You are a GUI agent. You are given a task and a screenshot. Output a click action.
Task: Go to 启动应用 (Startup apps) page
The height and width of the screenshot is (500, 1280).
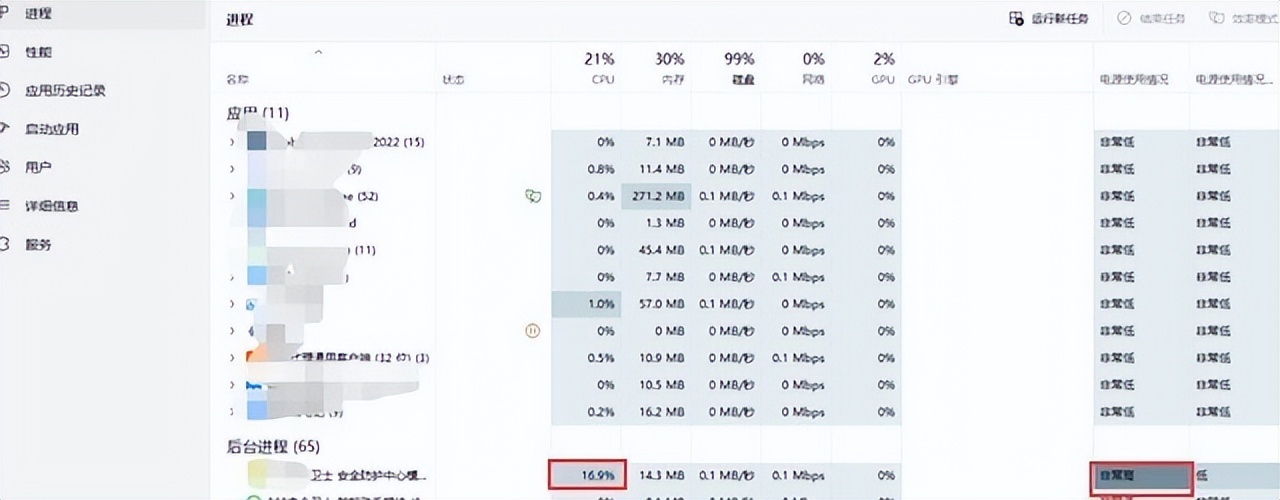pyautogui.click(x=51, y=129)
